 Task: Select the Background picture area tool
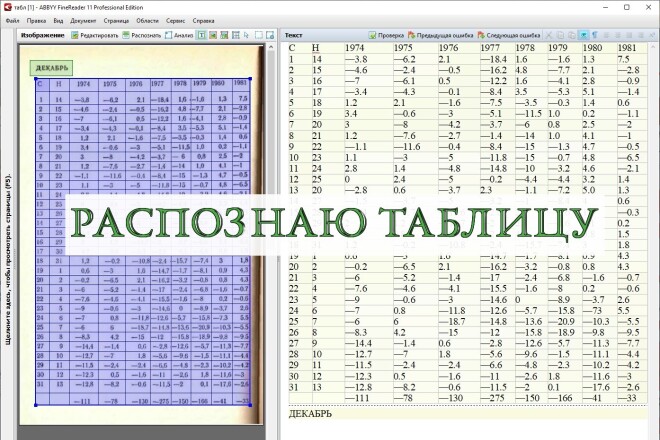click(224, 35)
